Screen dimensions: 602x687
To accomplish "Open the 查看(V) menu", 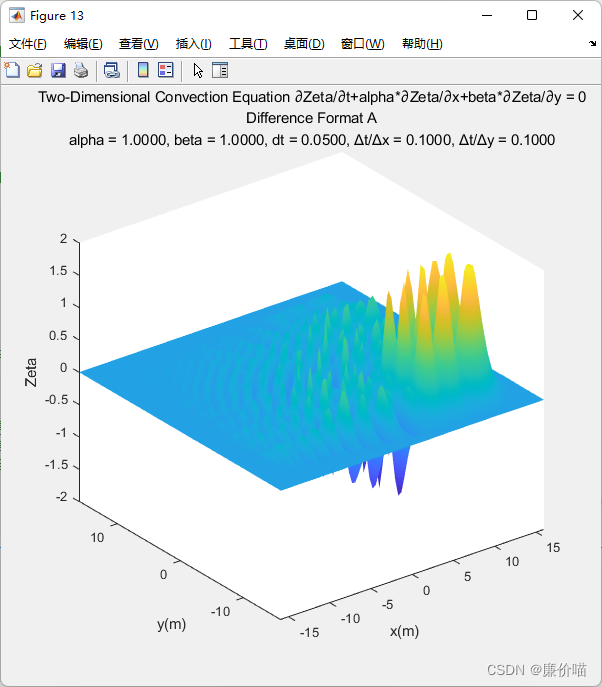I will coord(138,44).
